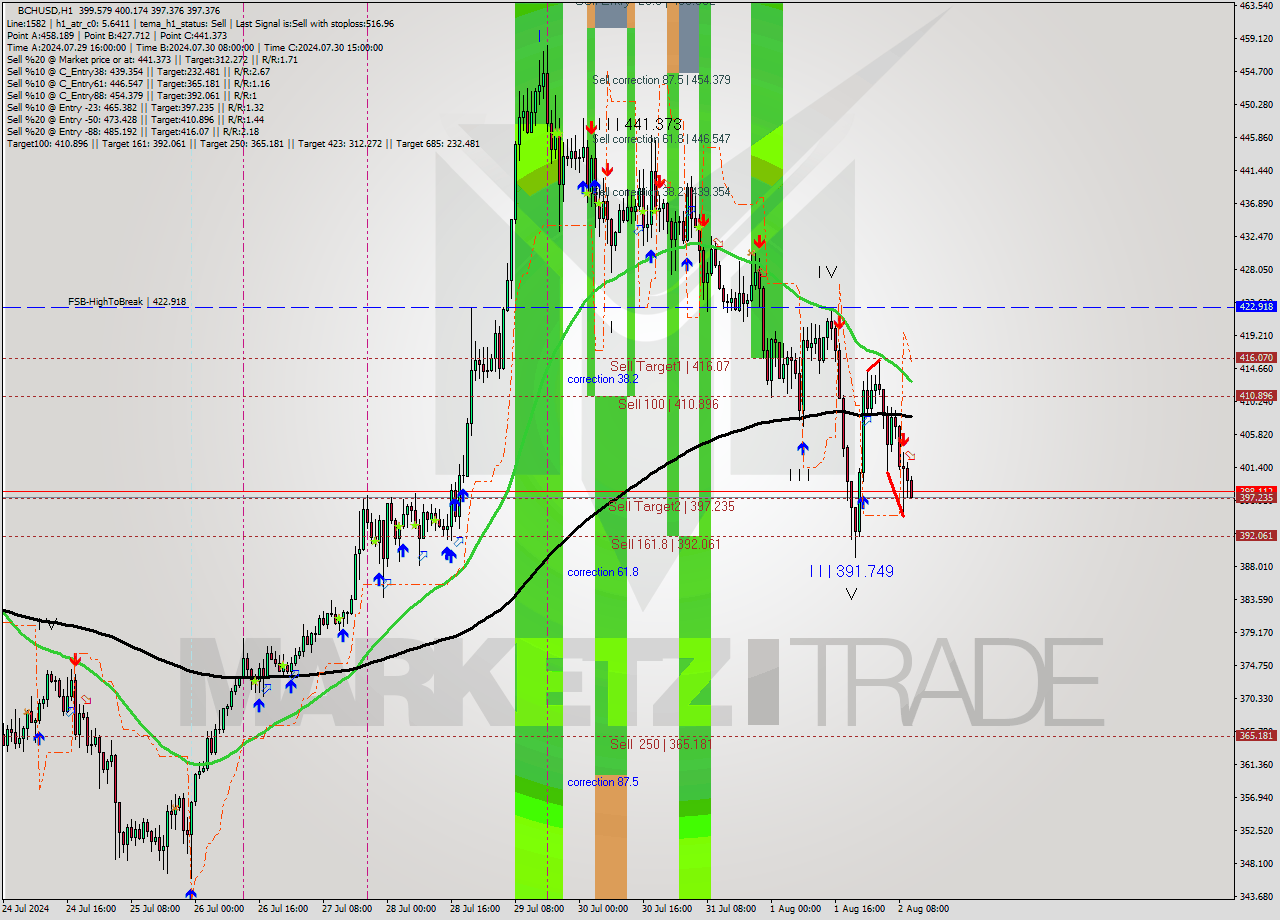
Task: Click the 441.440 price axis value
Action: click(x=1255, y=171)
